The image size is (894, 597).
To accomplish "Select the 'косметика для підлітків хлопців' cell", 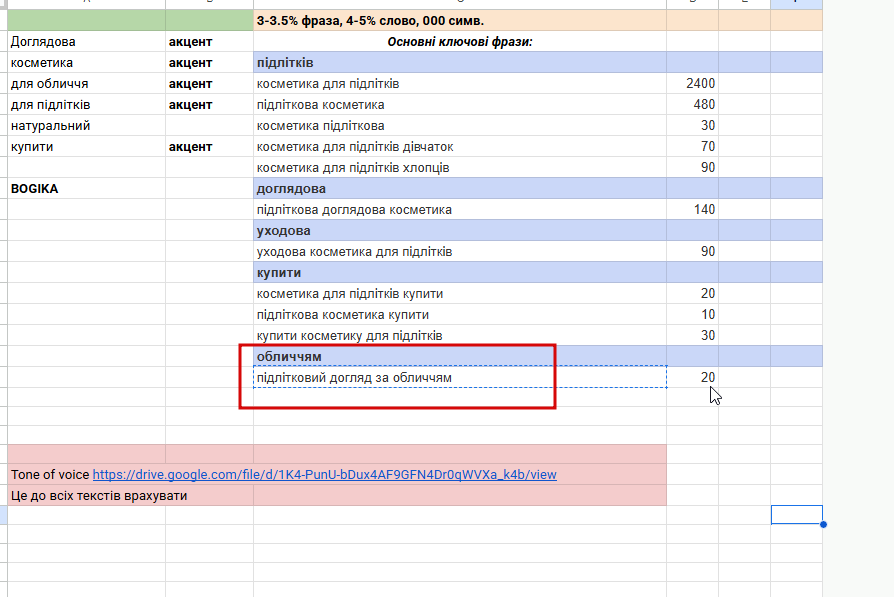I will [460, 168].
